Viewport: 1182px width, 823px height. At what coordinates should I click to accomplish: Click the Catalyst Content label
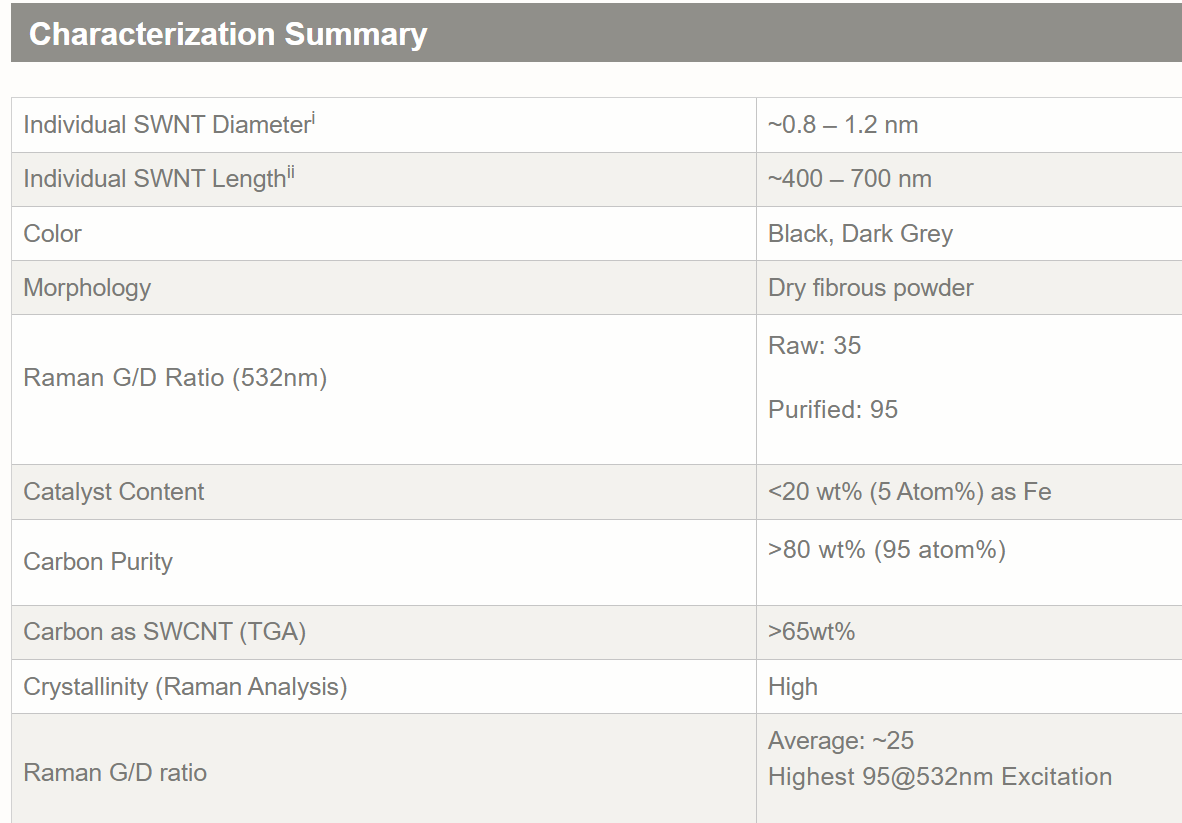tap(113, 491)
